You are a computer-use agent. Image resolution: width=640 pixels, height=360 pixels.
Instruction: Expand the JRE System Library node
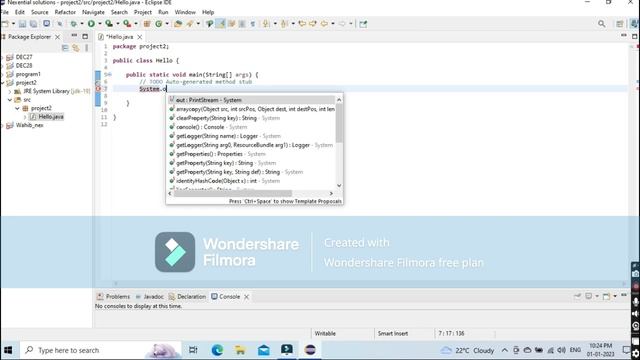pyautogui.click(x=10, y=91)
